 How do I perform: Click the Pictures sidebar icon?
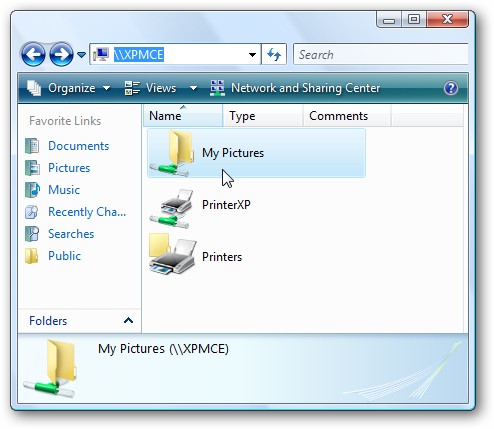32,168
